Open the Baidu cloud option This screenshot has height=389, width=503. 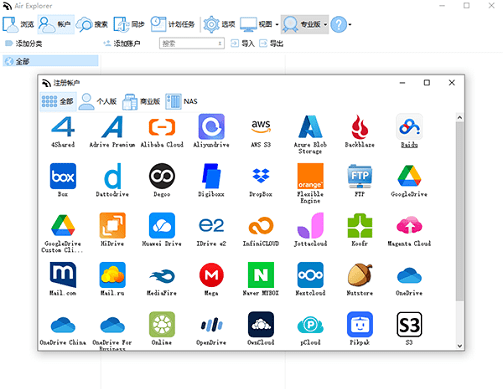(x=409, y=132)
